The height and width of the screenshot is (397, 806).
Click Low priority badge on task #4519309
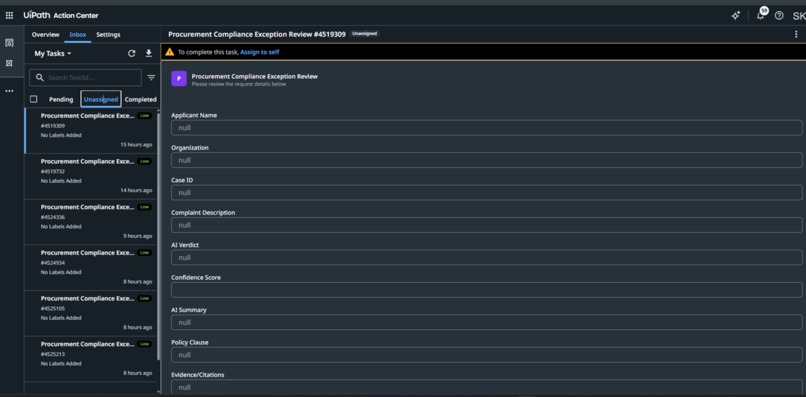pyautogui.click(x=145, y=116)
